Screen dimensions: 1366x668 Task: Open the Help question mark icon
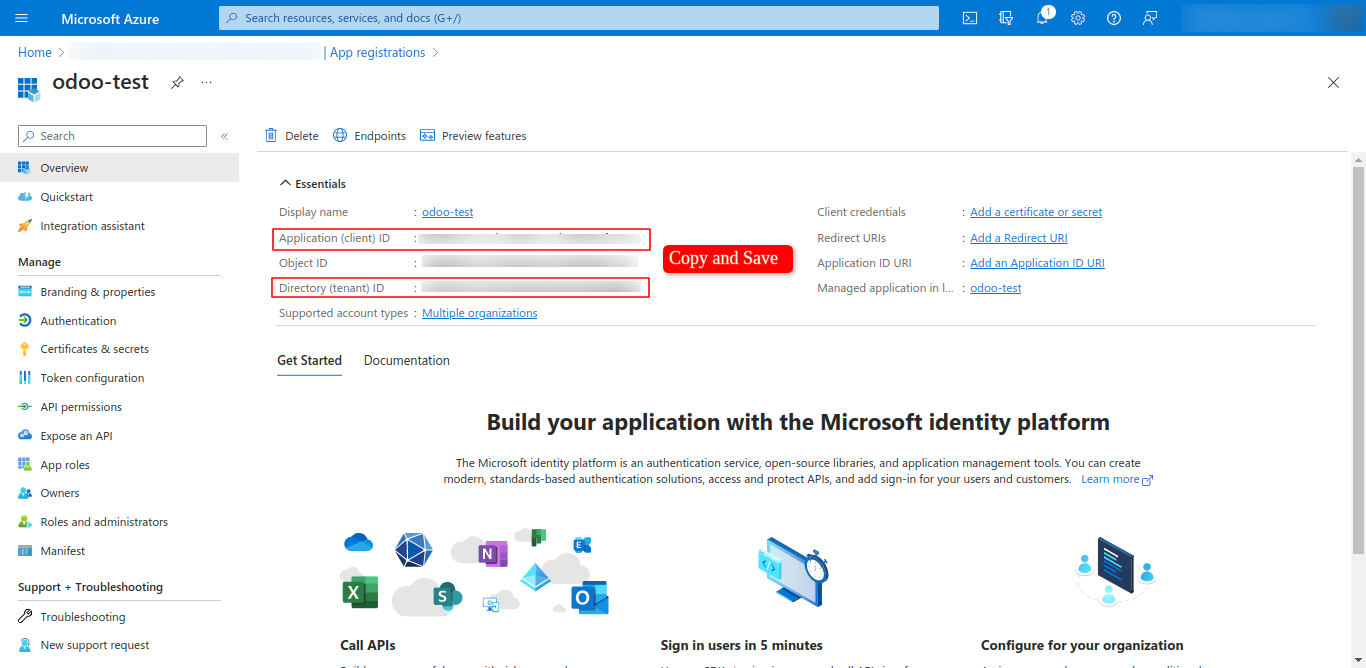pos(1114,18)
